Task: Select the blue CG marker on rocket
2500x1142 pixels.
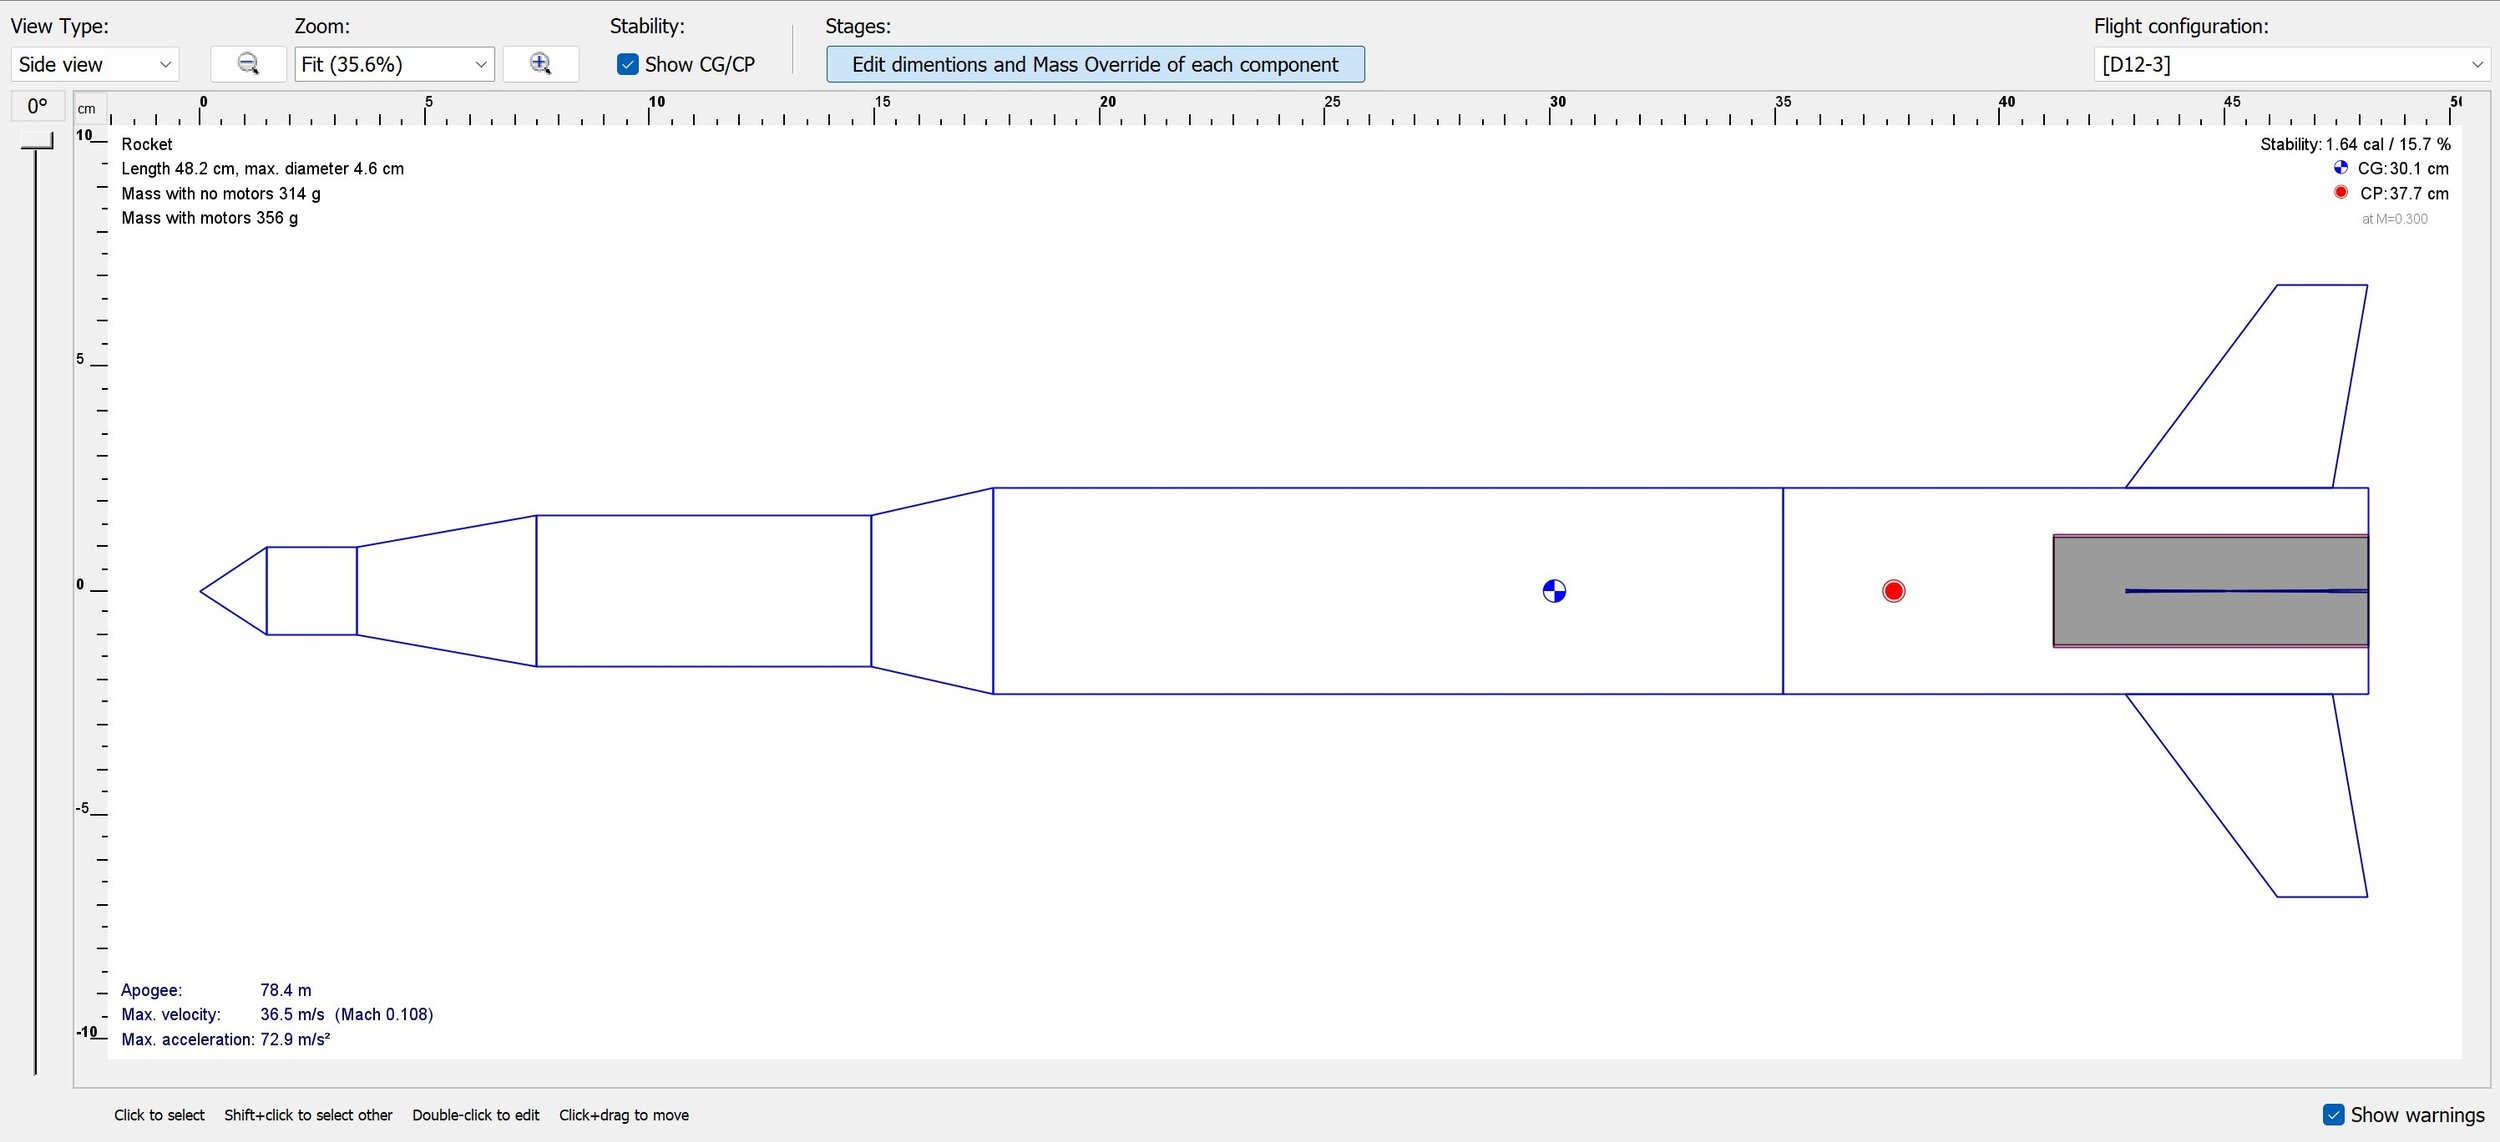Action: point(1554,591)
